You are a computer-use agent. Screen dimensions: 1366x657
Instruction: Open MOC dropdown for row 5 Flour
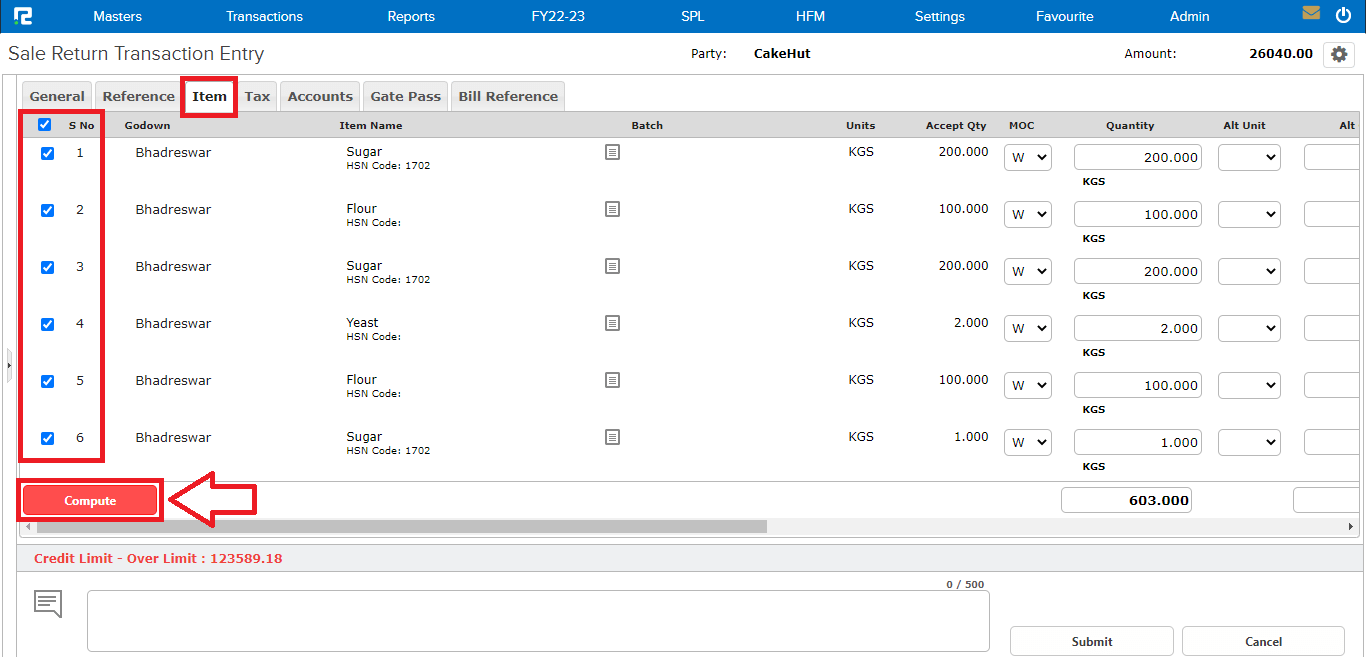[1027, 386]
